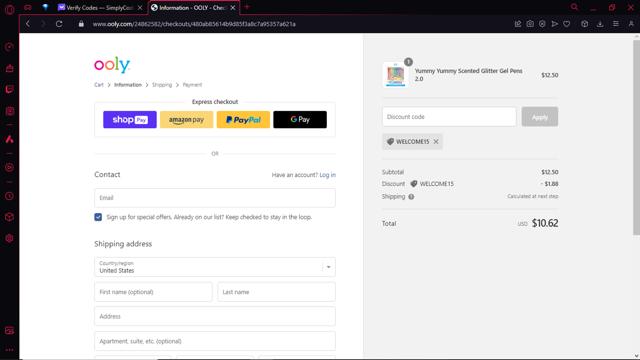
Task: Open History clock sidebar icon
Action: pyautogui.click(x=9, y=196)
